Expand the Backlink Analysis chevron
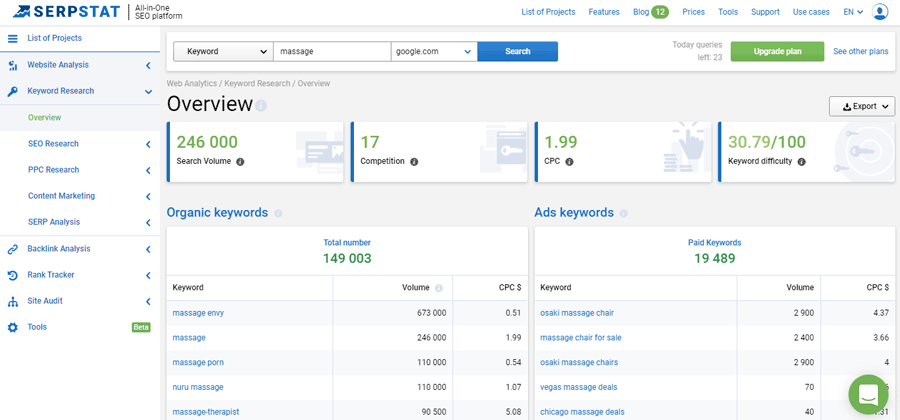Viewport: 900px width, 420px height. pyautogui.click(x=148, y=249)
